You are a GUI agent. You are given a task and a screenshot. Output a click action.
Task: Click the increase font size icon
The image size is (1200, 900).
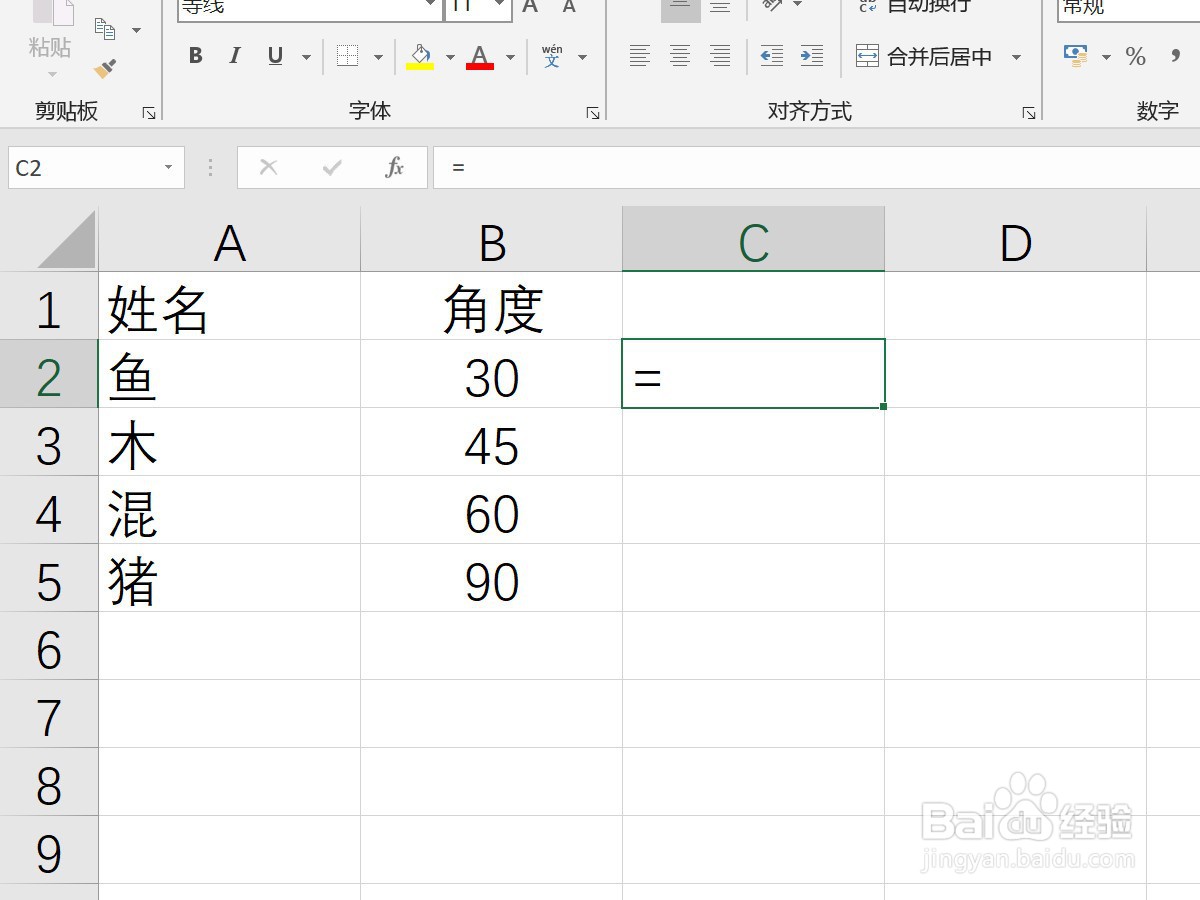point(529,8)
